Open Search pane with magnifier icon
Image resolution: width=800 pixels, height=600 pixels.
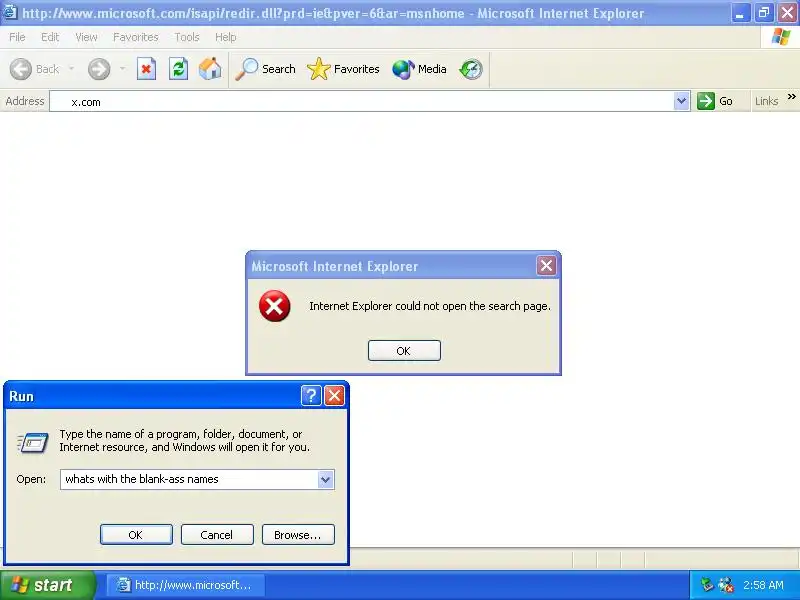pos(265,69)
